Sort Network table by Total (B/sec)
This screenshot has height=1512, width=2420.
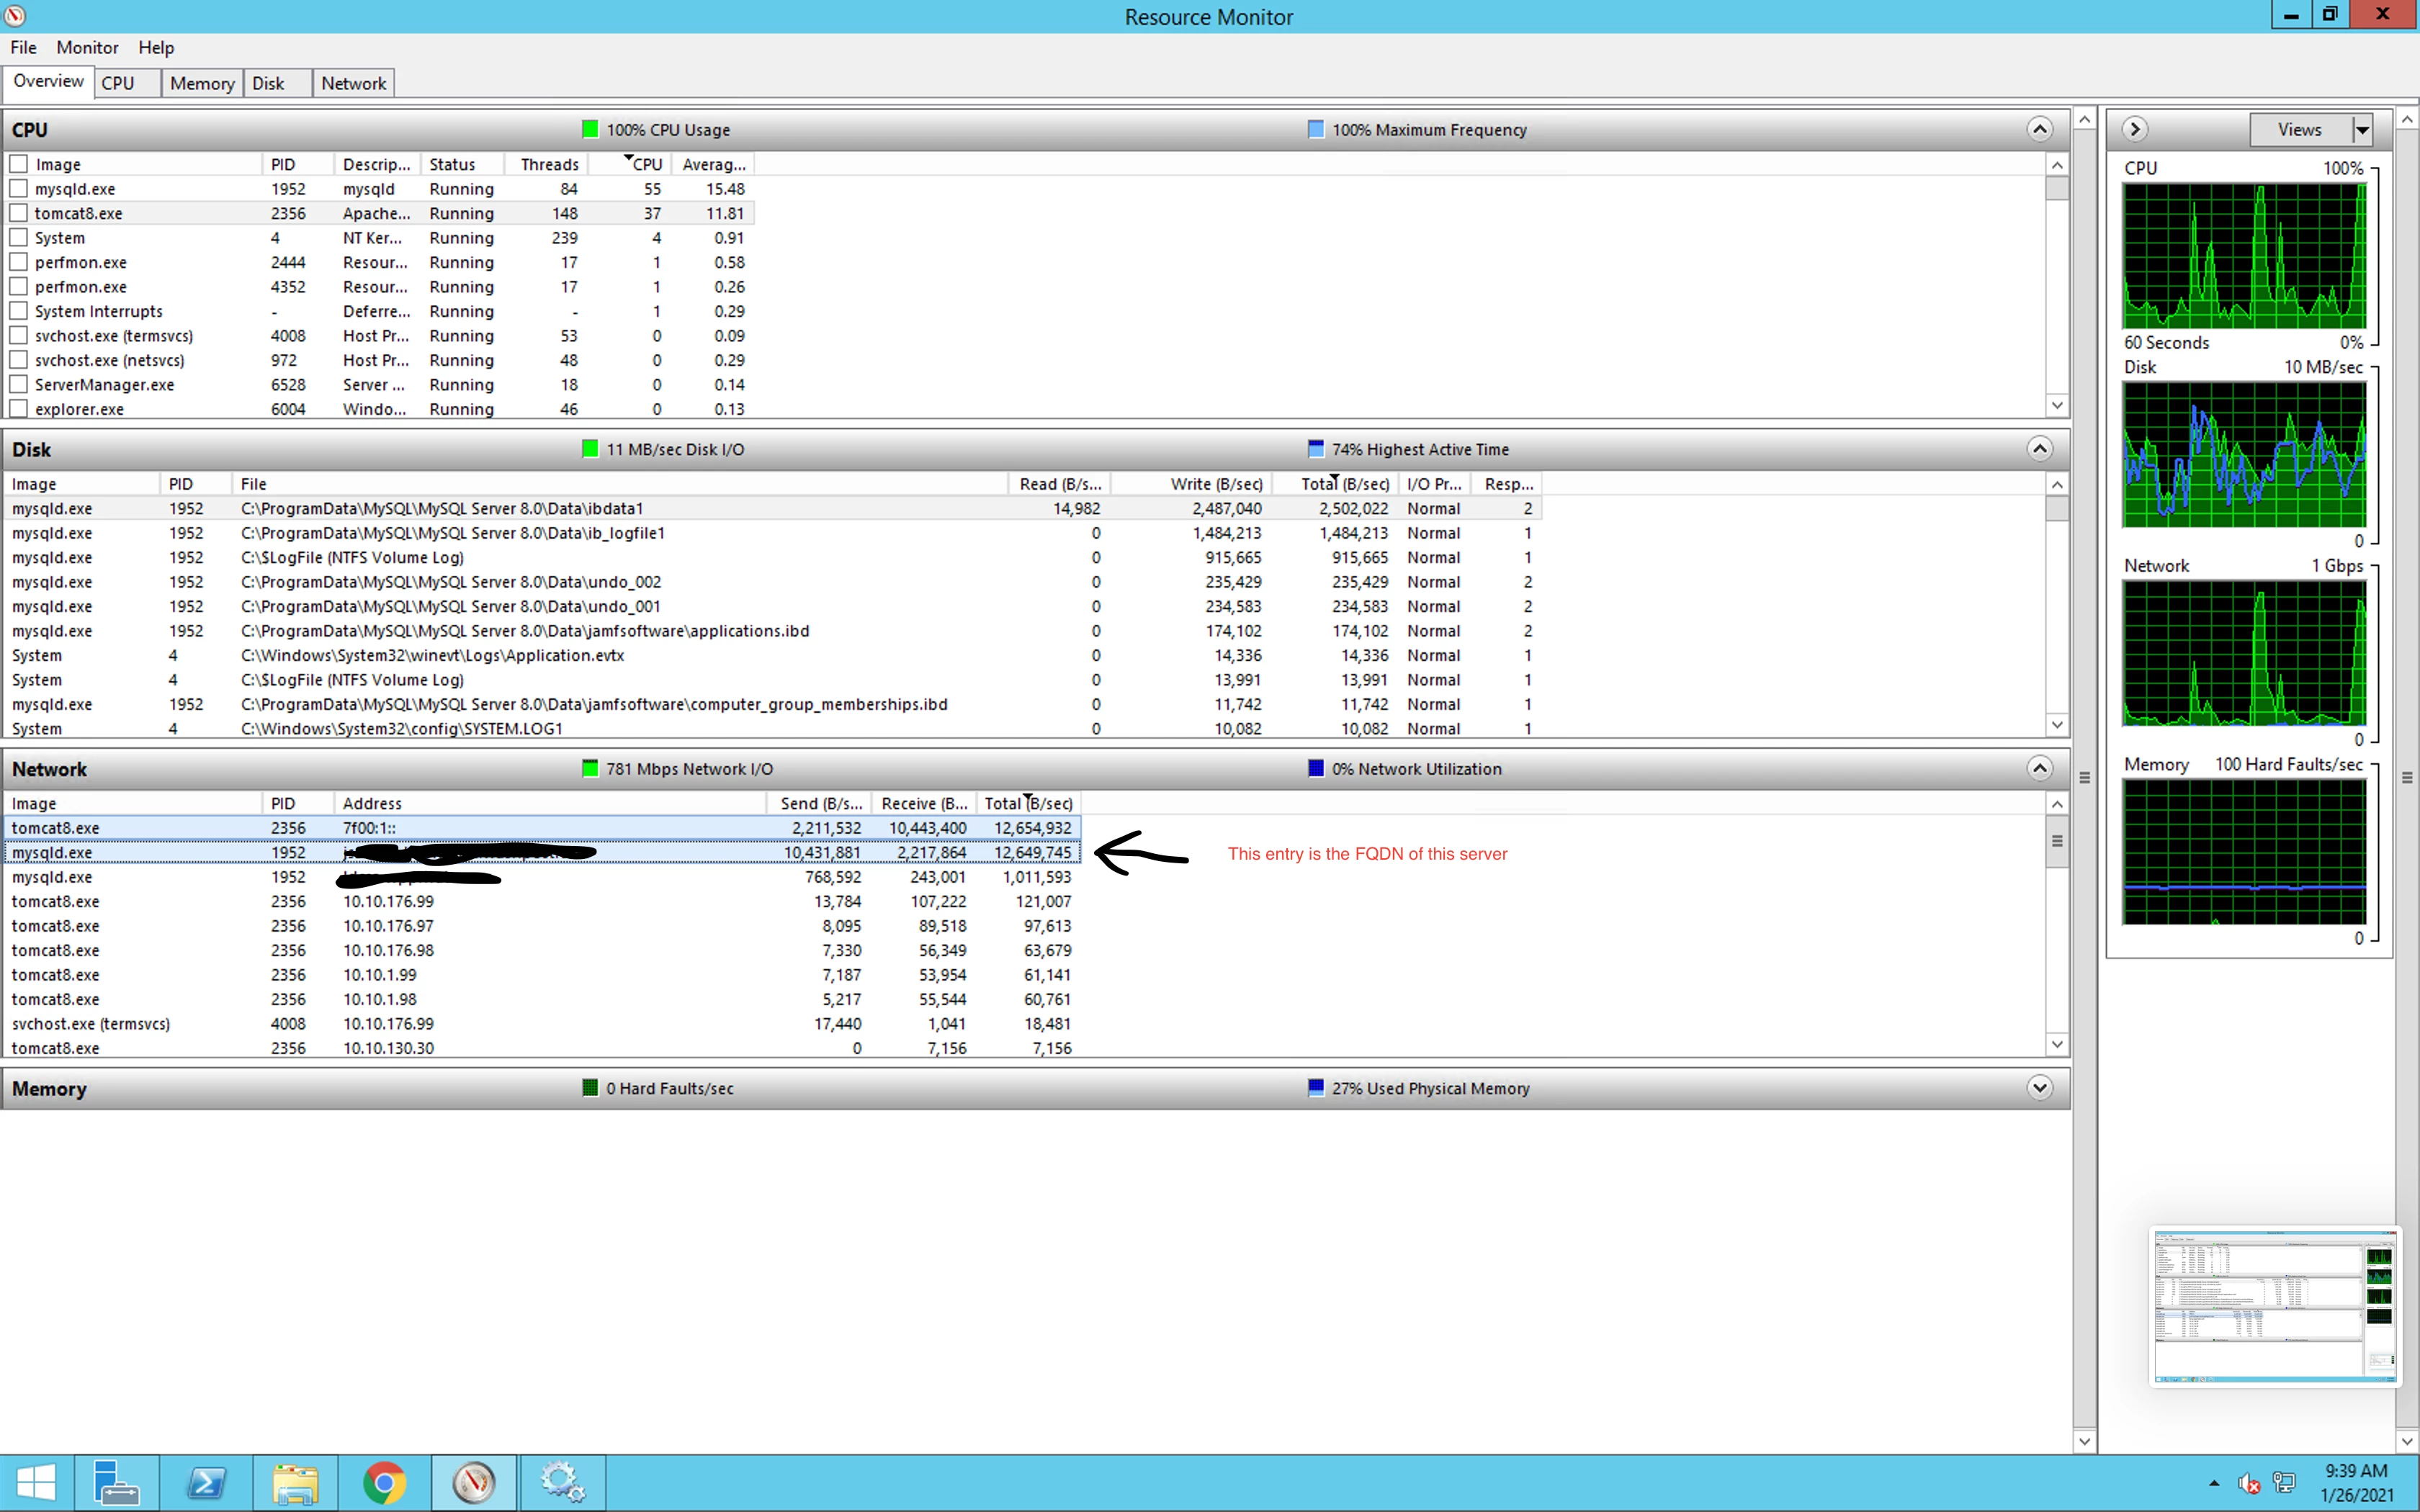point(1027,803)
